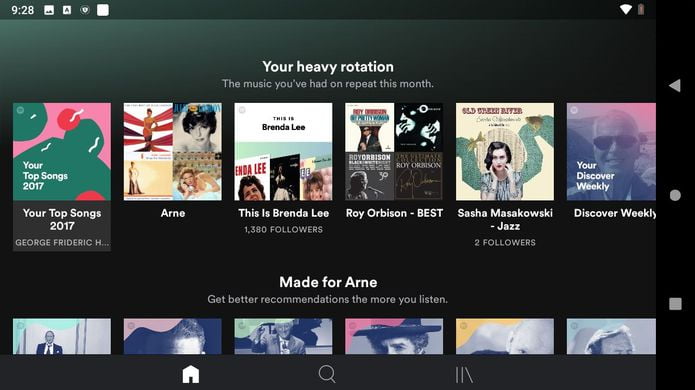Tap 'GEORGE FRIDERIC H...' subtitle
This screenshot has height=390, width=695.
[62, 242]
